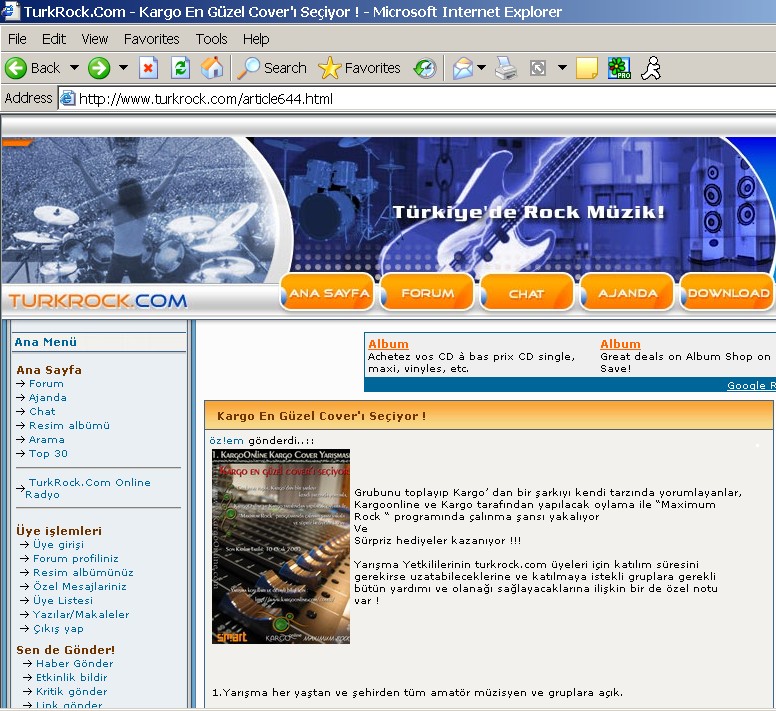
Task: Open the Tools menu
Action: [211, 39]
